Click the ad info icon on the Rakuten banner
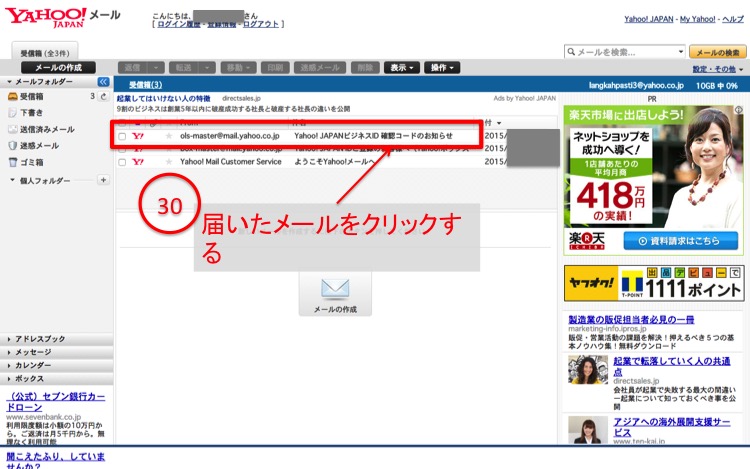750x469 pixels. (x=739, y=110)
